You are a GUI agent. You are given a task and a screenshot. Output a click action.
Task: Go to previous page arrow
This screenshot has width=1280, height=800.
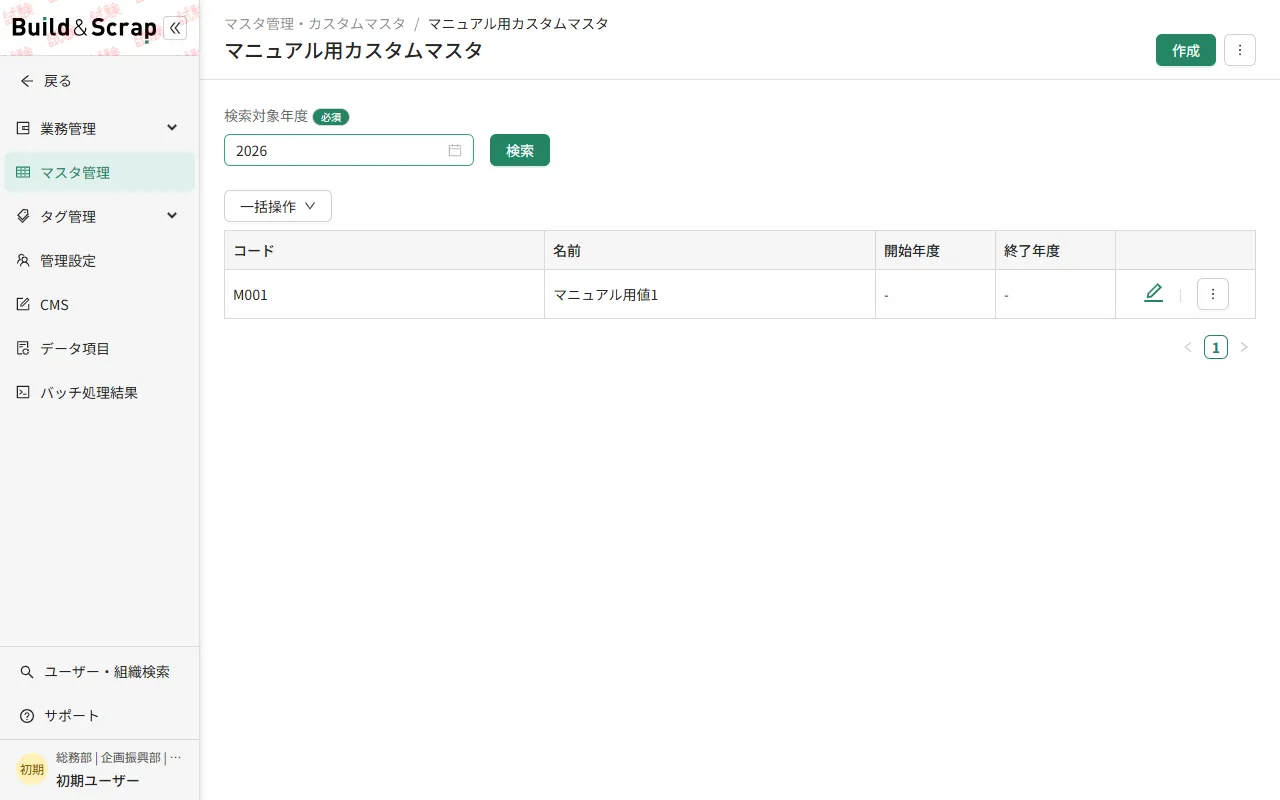pyautogui.click(x=1188, y=347)
